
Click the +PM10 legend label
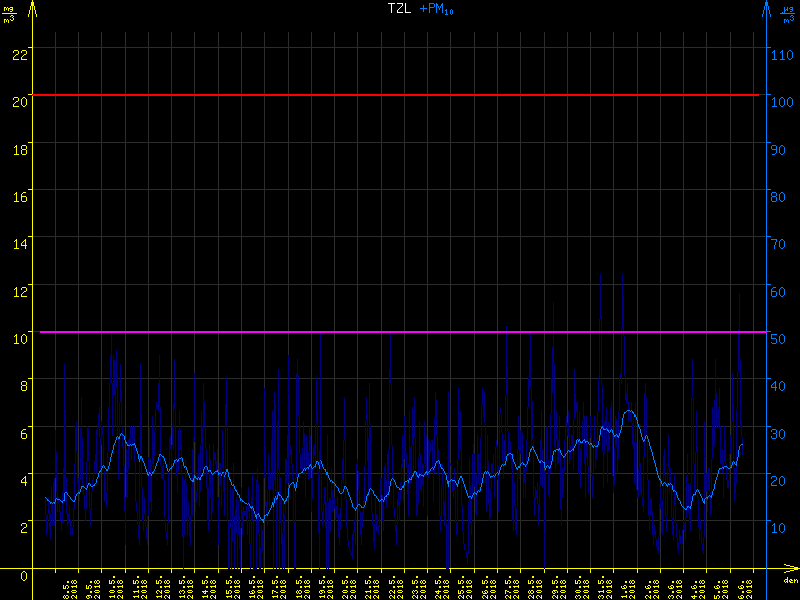pos(437,9)
